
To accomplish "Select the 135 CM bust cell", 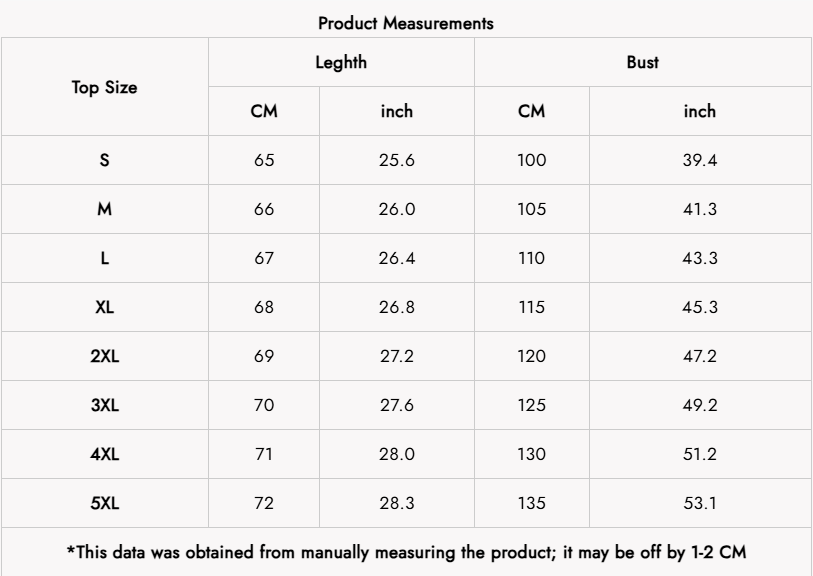I will [x=531, y=501].
